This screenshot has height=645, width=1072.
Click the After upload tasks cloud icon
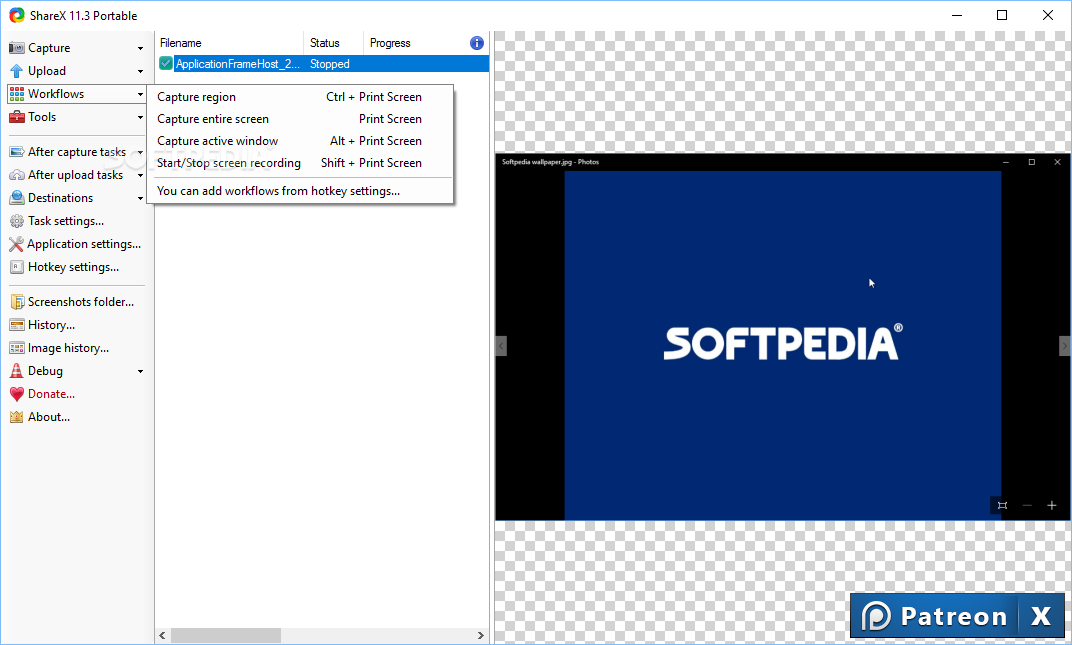pos(16,175)
